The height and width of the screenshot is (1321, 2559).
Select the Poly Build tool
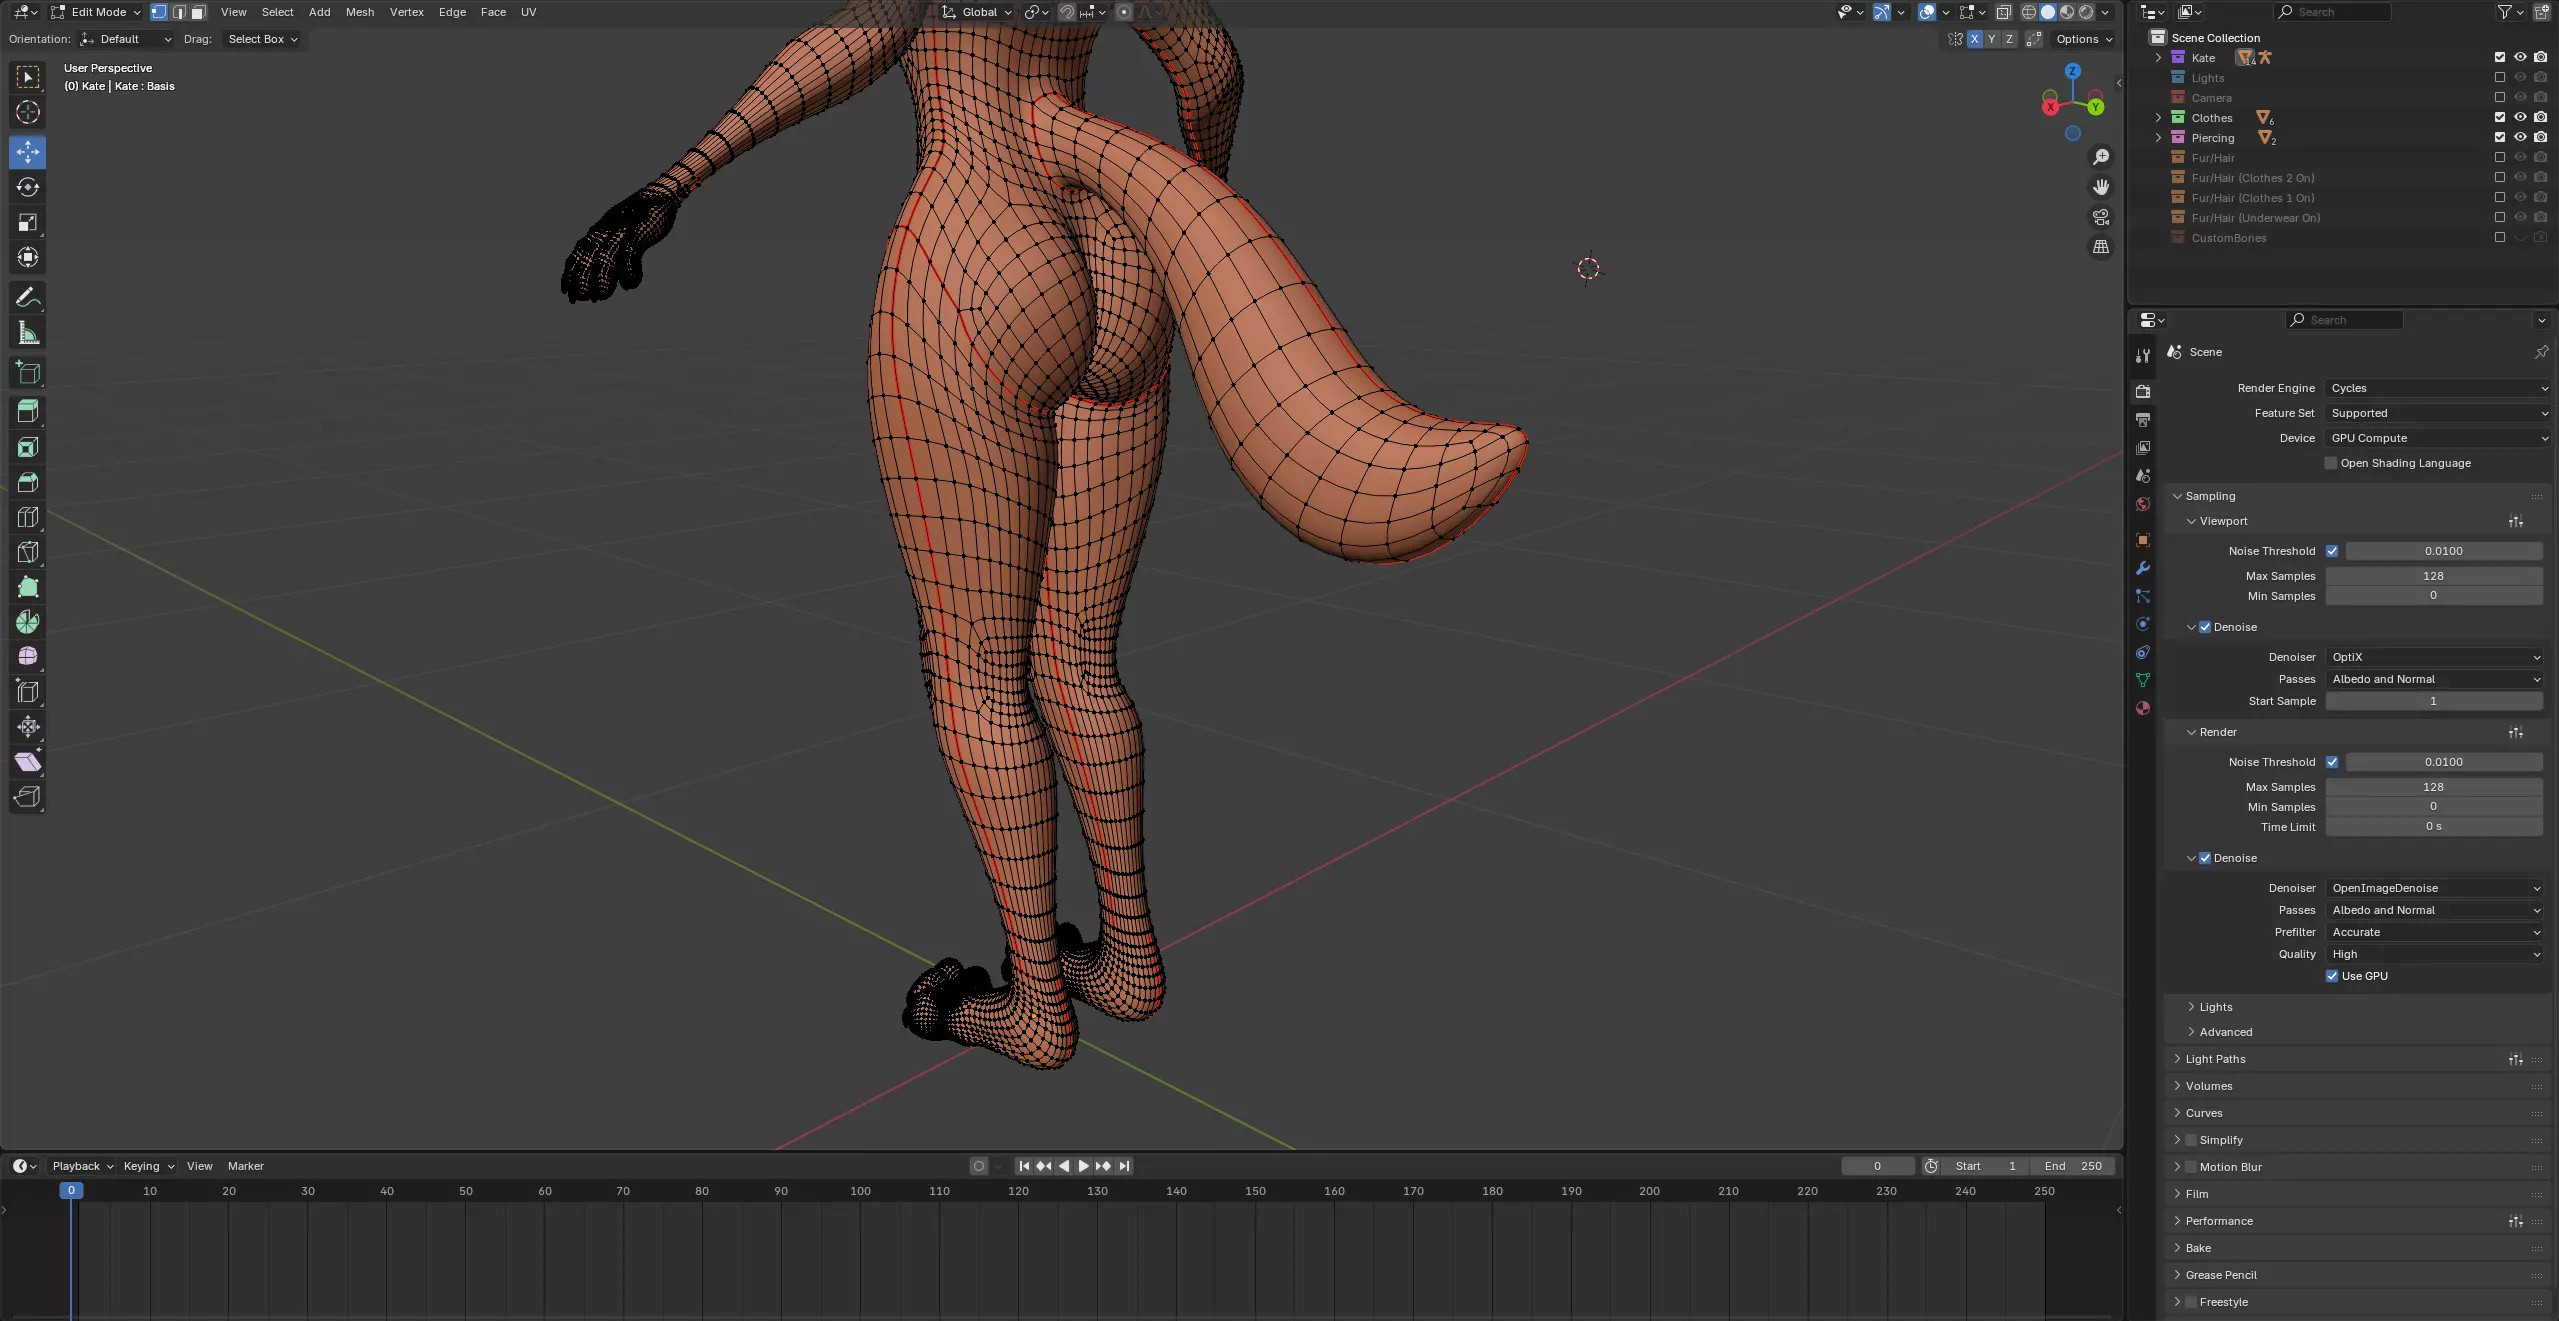(28, 587)
